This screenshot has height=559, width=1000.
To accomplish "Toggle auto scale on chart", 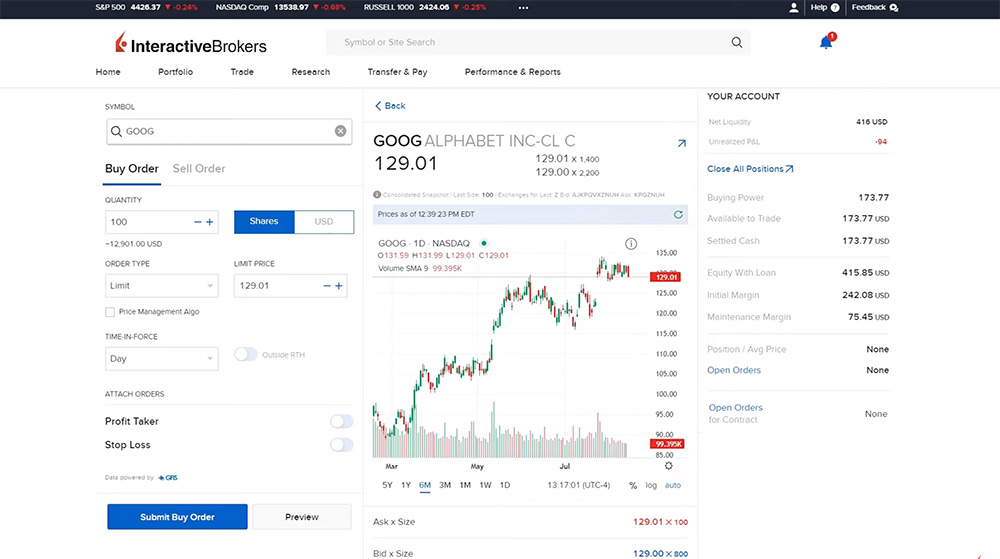I will tap(673, 485).
